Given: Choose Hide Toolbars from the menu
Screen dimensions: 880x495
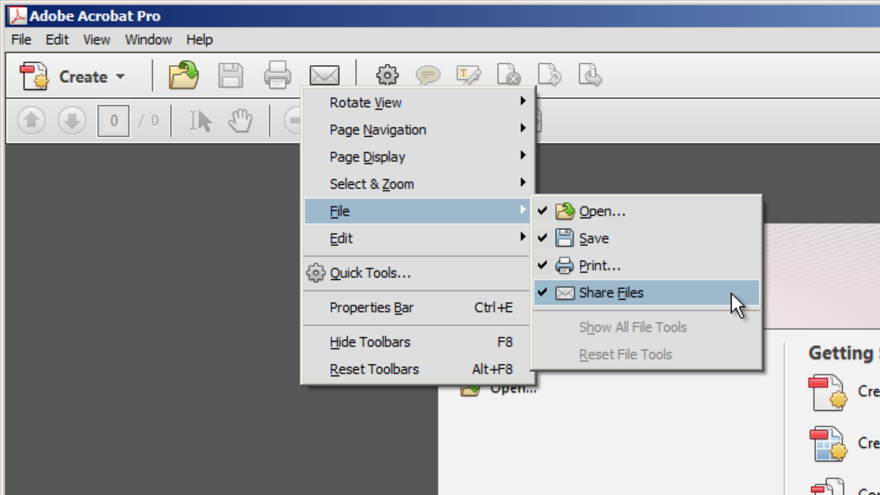Looking at the screenshot, I should [x=418, y=342].
